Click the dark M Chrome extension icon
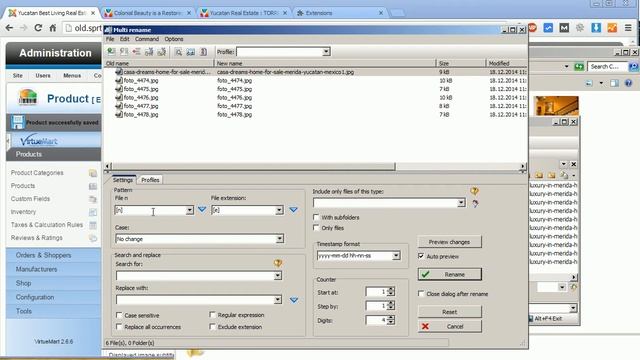This screenshot has width=640, height=360. point(564,28)
